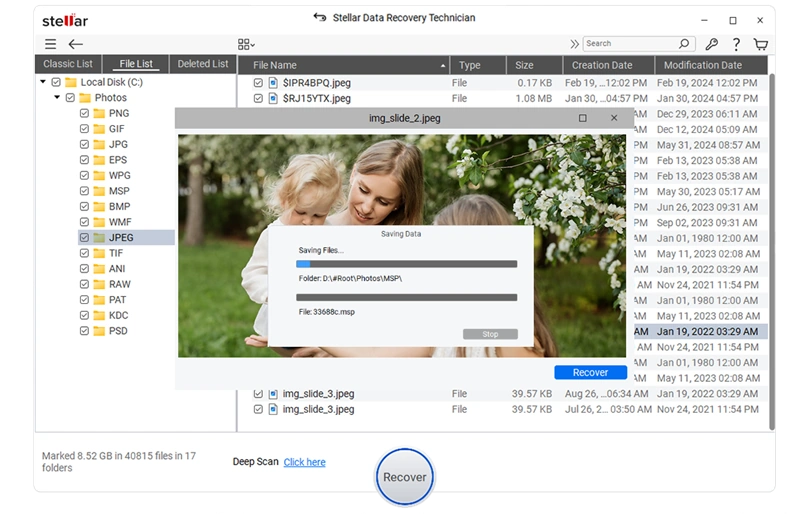Image resolution: width=800 pixels, height=517 pixels.
Task: Collapse the Photos folder node
Action: [58, 98]
